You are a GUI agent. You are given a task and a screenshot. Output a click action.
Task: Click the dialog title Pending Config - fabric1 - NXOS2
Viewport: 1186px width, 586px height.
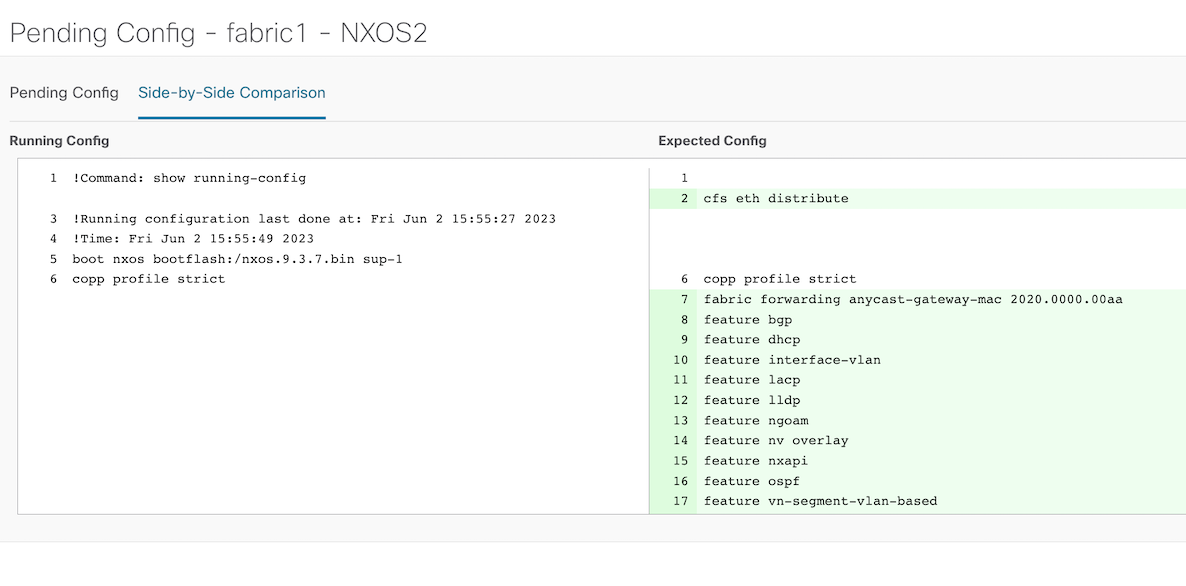tap(219, 32)
